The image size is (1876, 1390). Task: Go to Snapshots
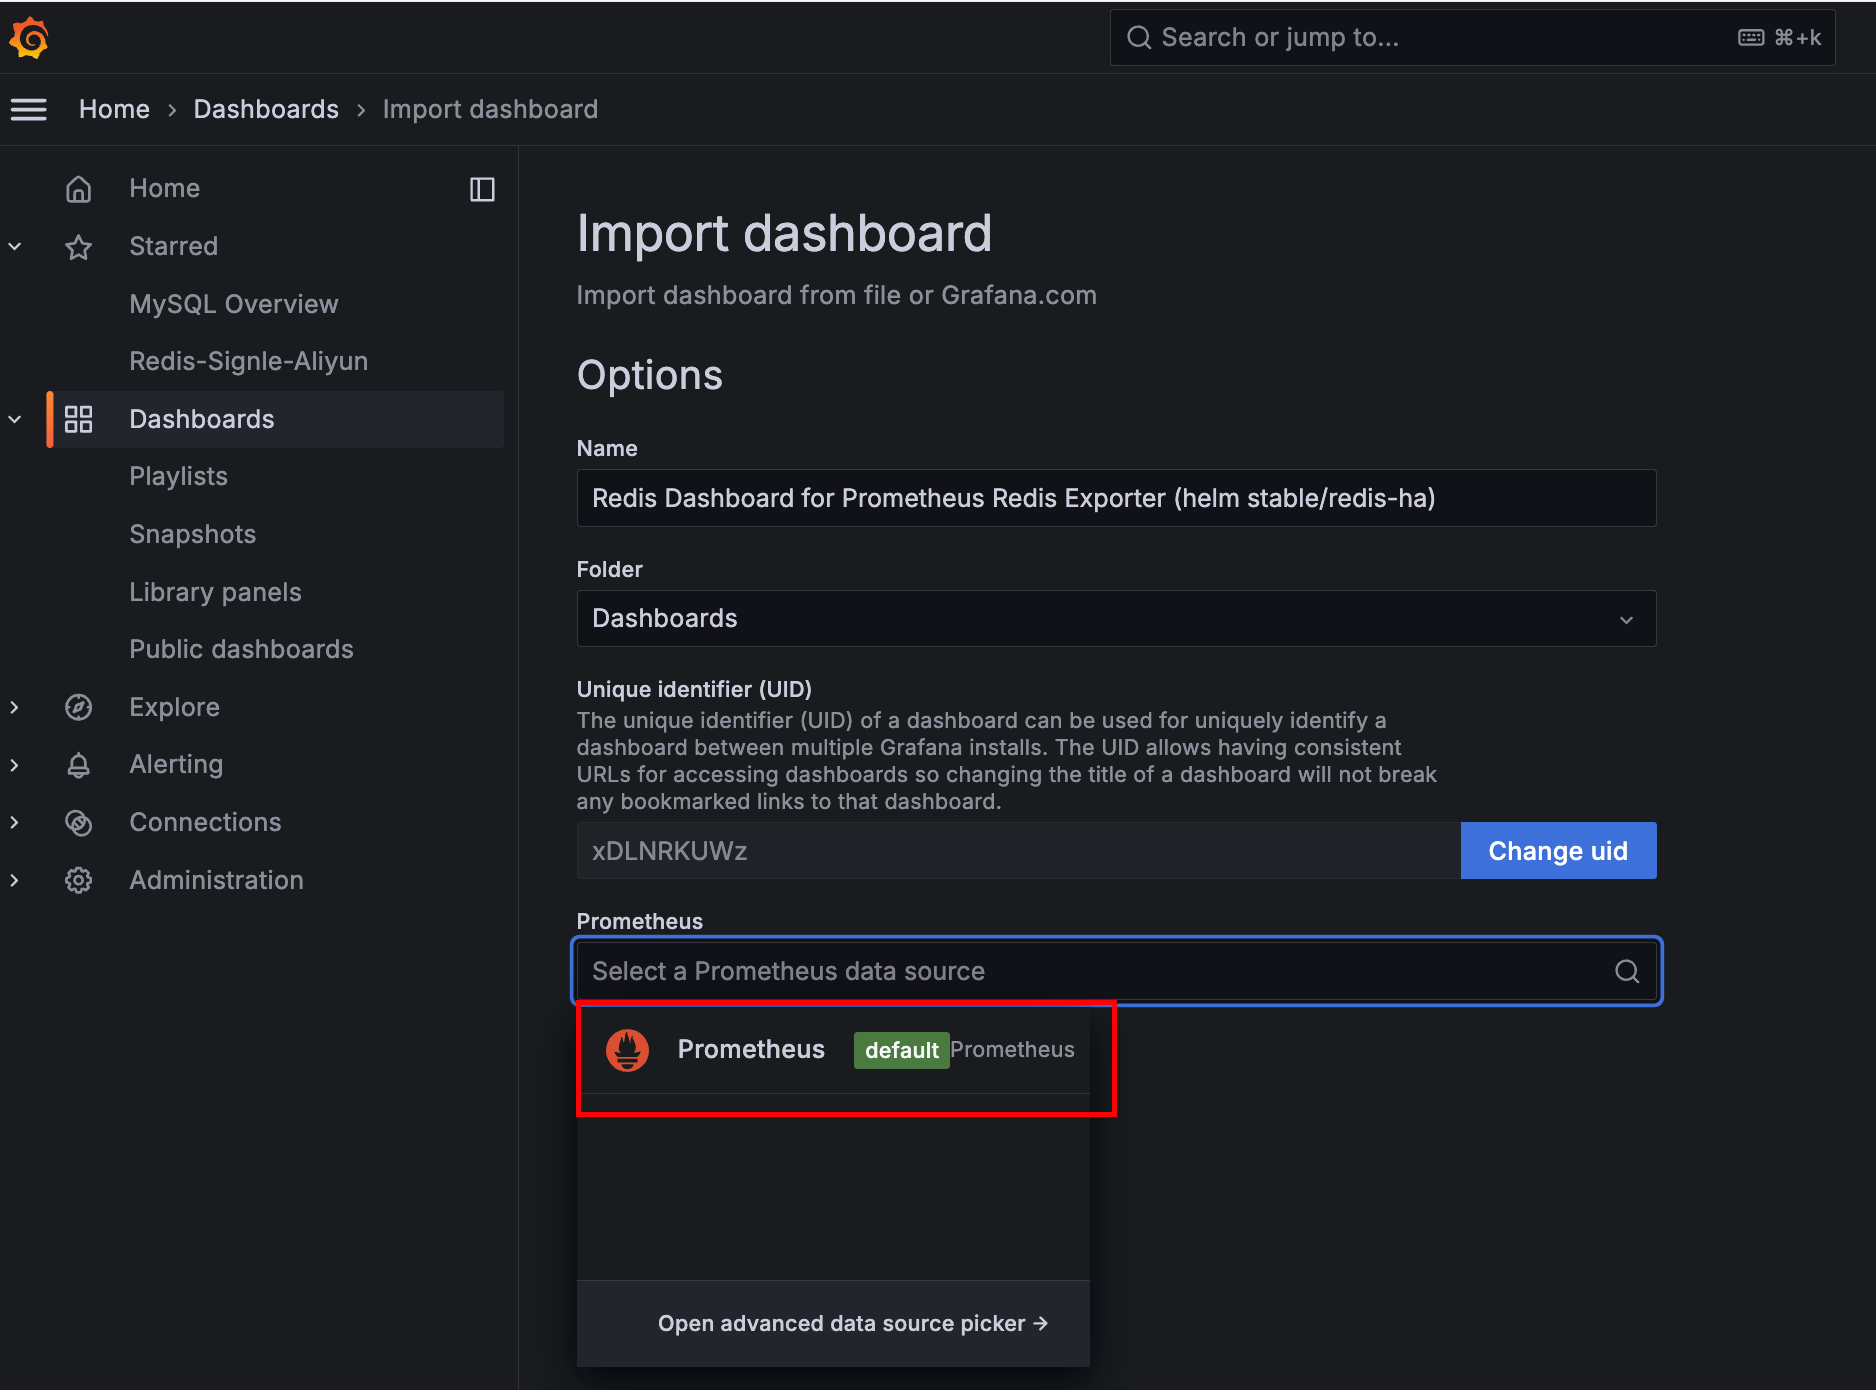pos(193,534)
